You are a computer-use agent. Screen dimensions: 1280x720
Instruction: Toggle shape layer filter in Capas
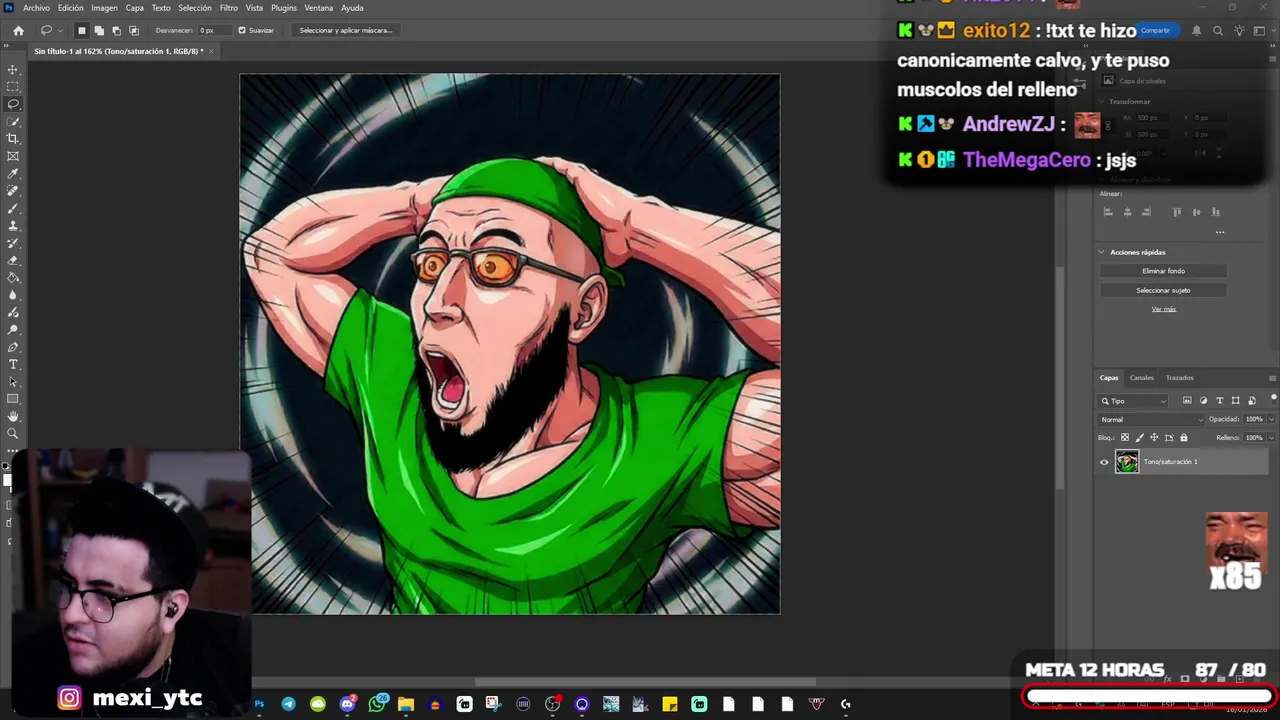(1235, 401)
